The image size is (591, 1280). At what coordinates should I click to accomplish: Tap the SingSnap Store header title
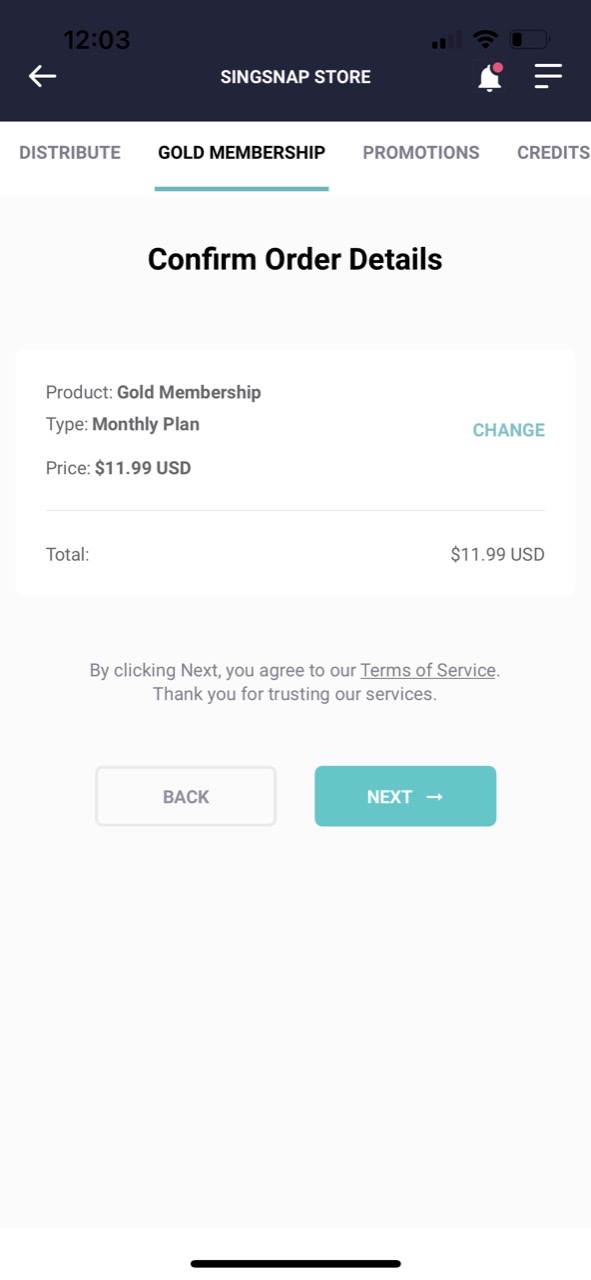coord(295,77)
